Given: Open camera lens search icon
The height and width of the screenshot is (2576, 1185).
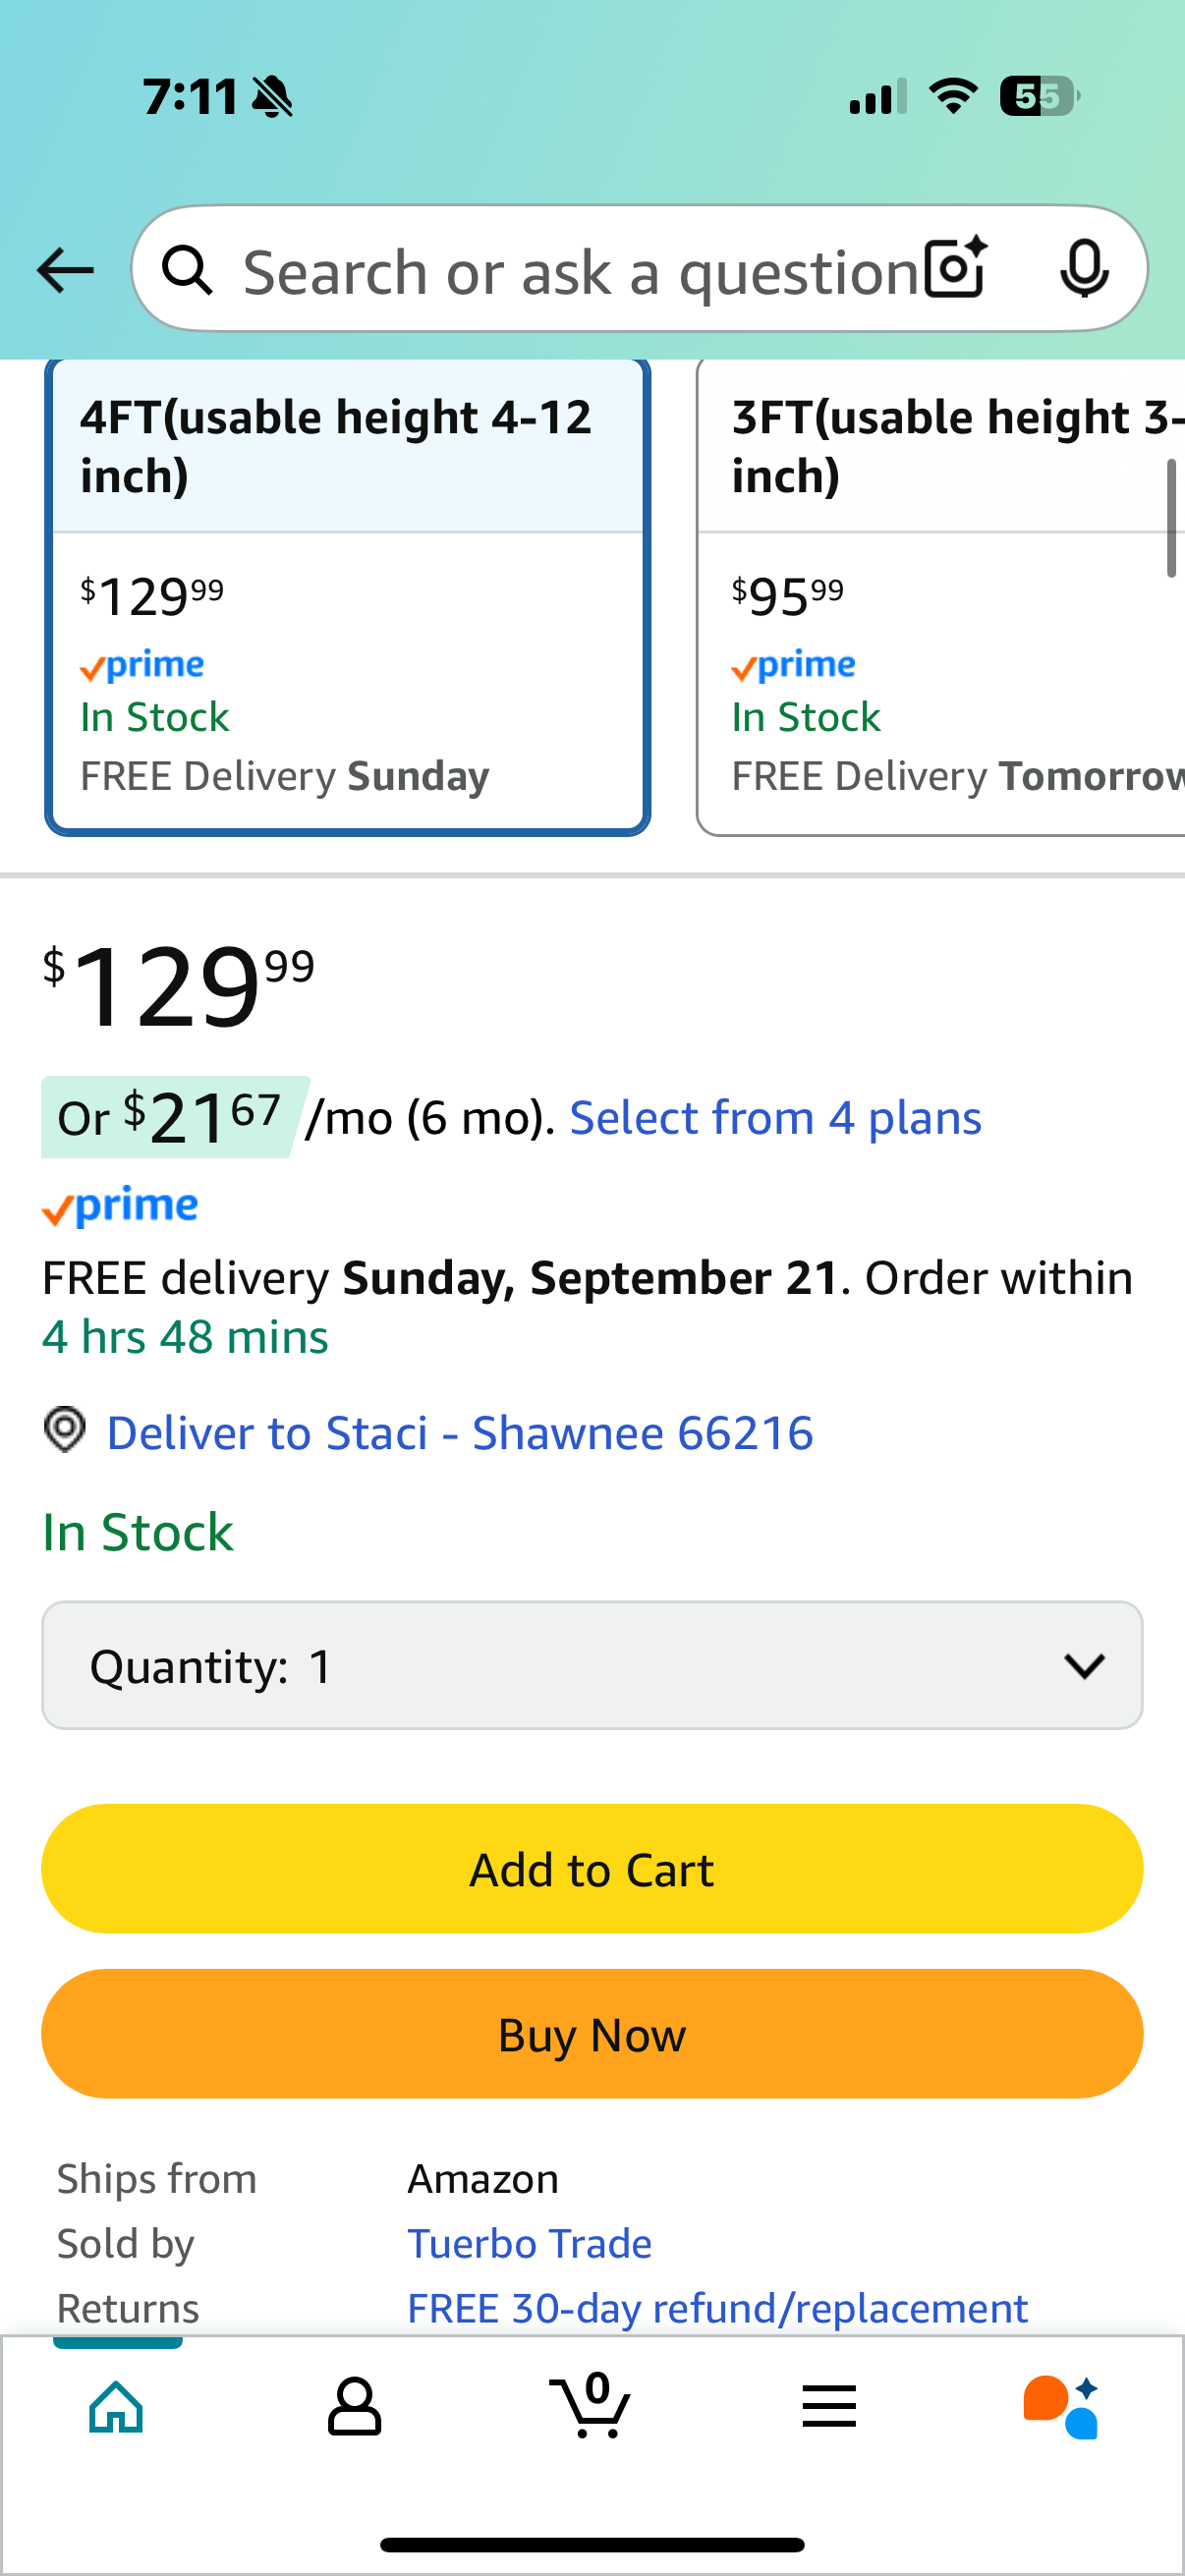Looking at the screenshot, I should click(x=956, y=268).
